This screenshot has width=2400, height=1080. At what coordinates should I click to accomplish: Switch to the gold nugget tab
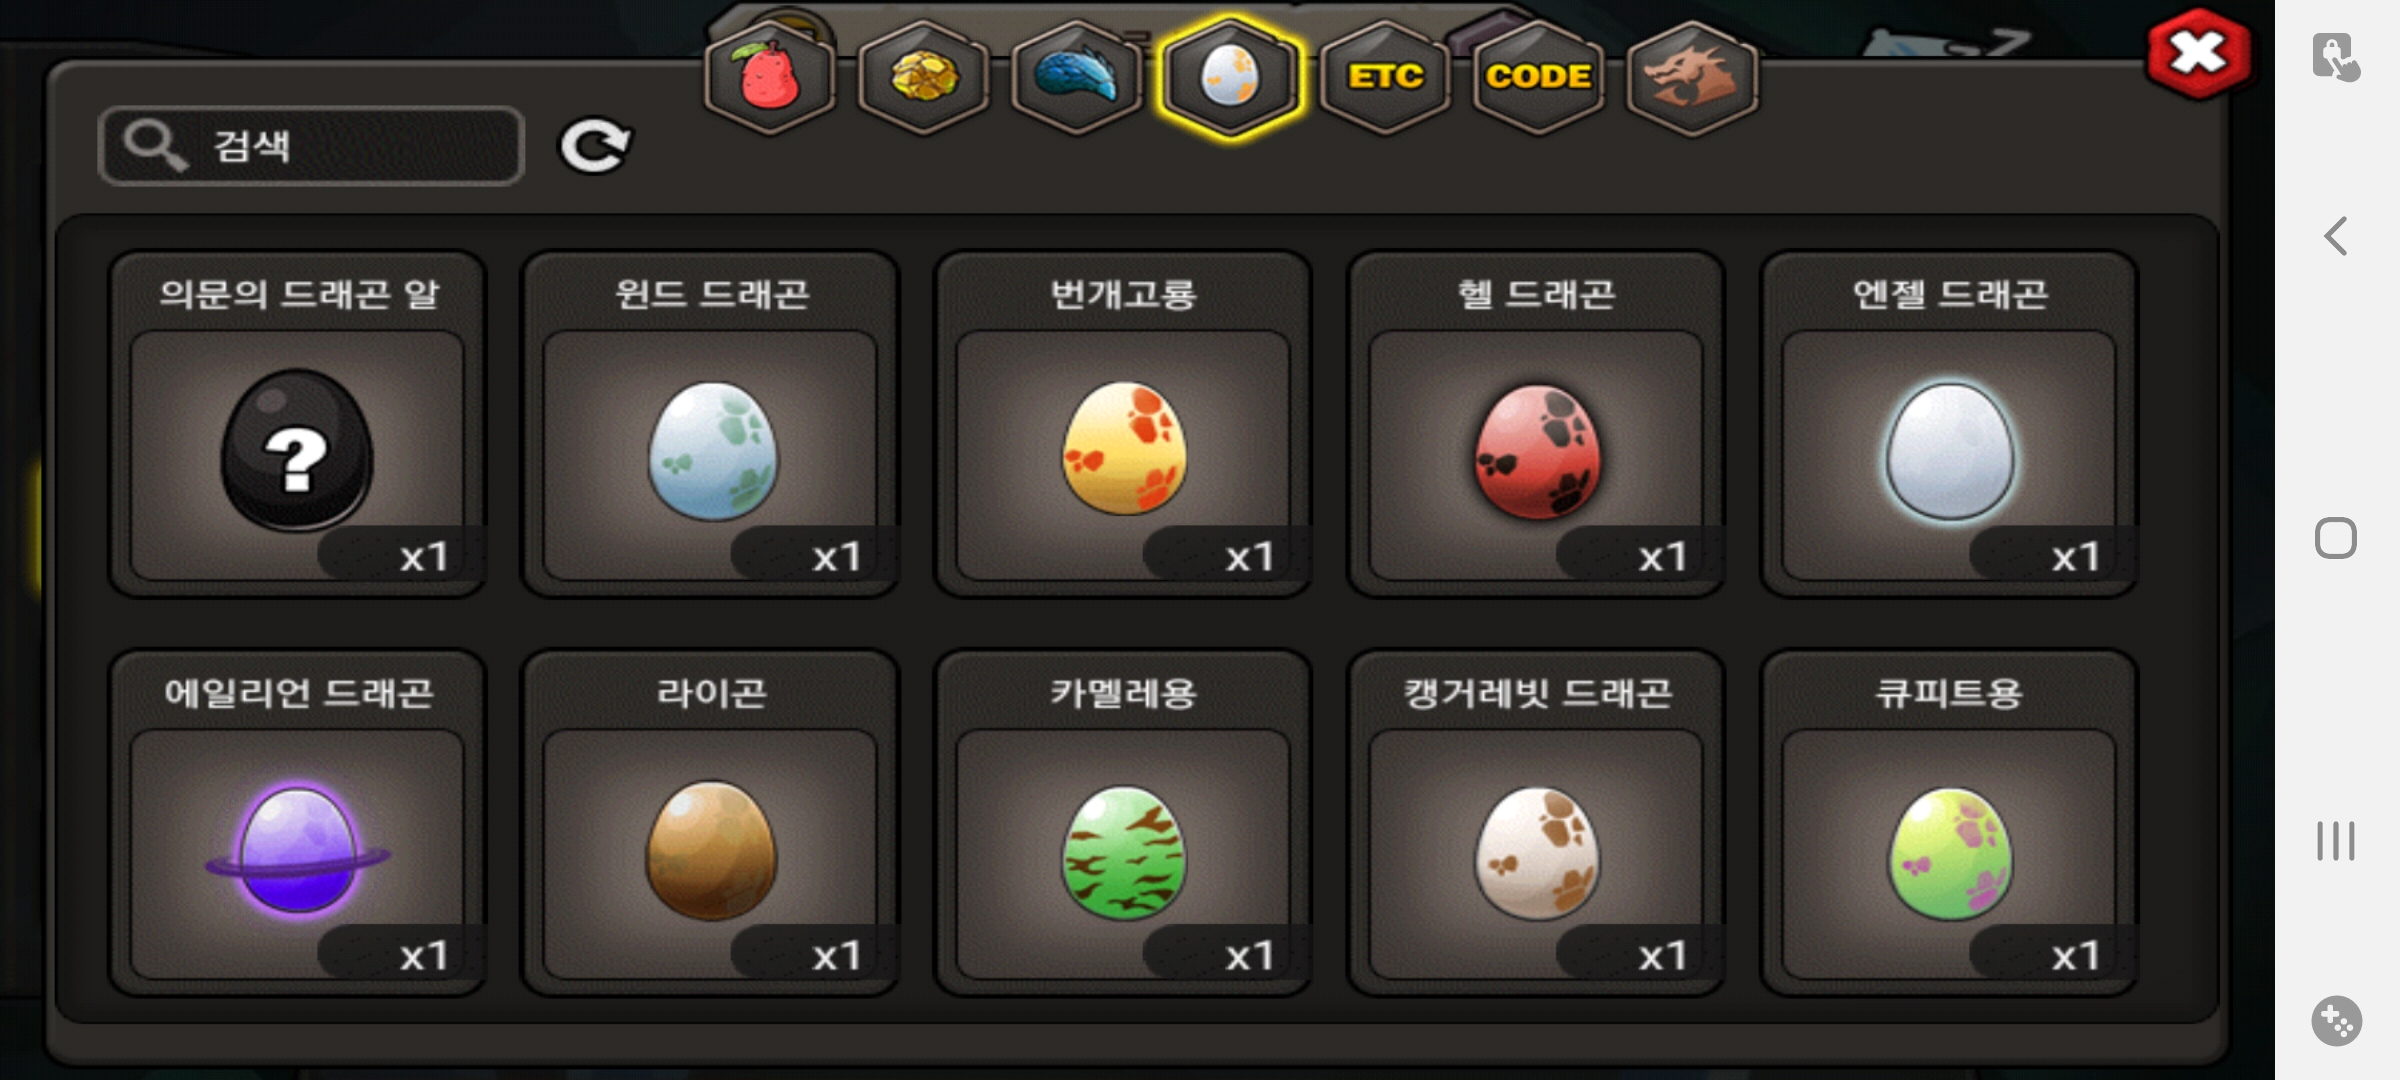click(x=924, y=78)
